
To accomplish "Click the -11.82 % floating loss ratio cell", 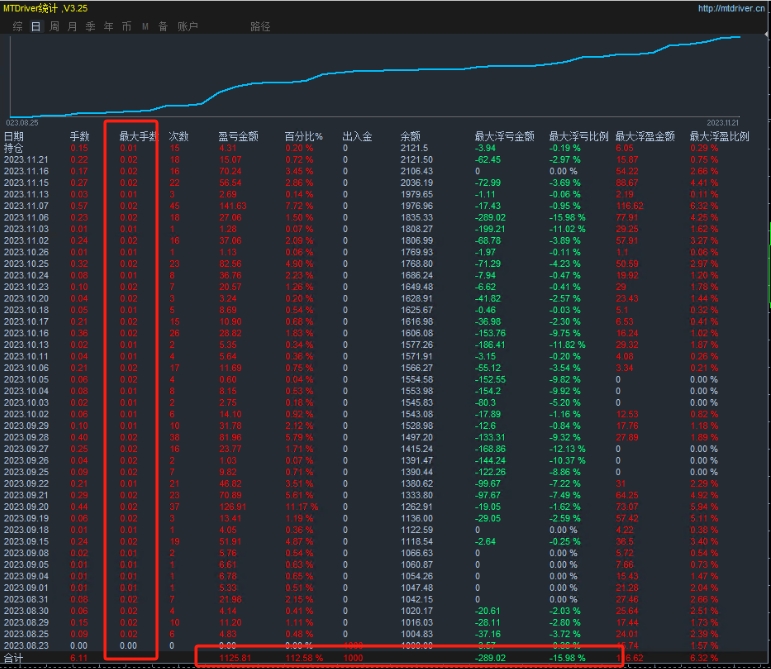I will [567, 345].
